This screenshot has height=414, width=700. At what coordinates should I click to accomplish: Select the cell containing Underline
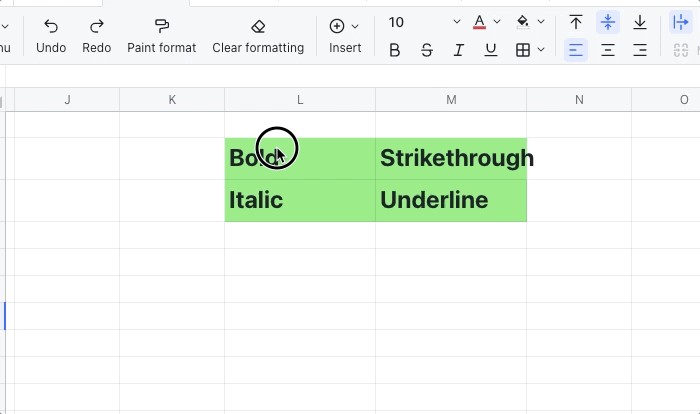pos(451,200)
